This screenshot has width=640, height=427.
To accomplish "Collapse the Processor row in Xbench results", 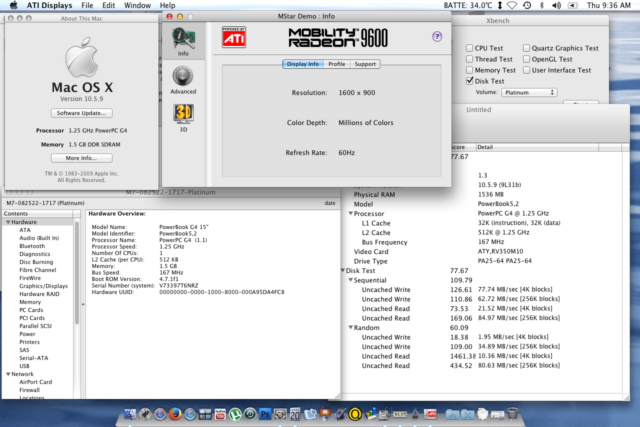I will pyautogui.click(x=350, y=214).
